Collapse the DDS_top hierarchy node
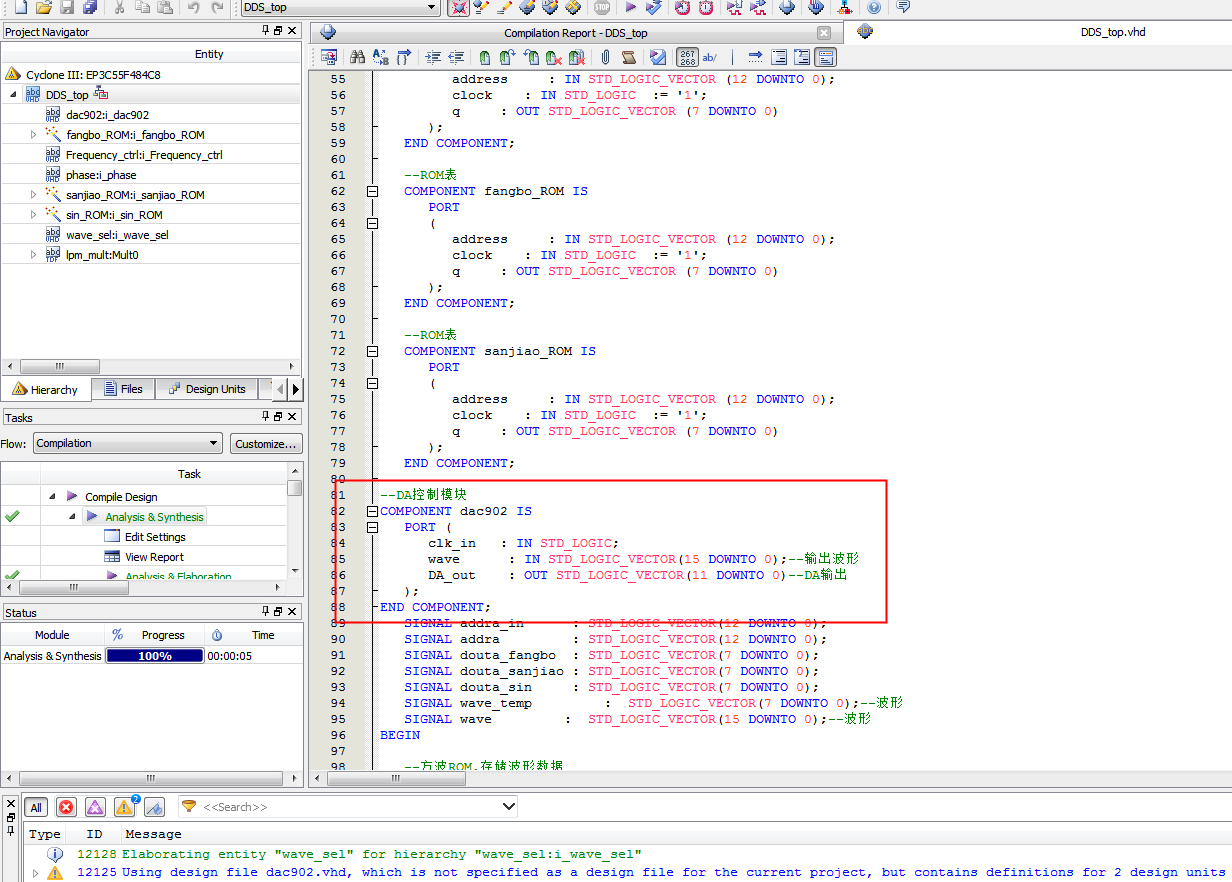1232x882 pixels. [x=13, y=94]
